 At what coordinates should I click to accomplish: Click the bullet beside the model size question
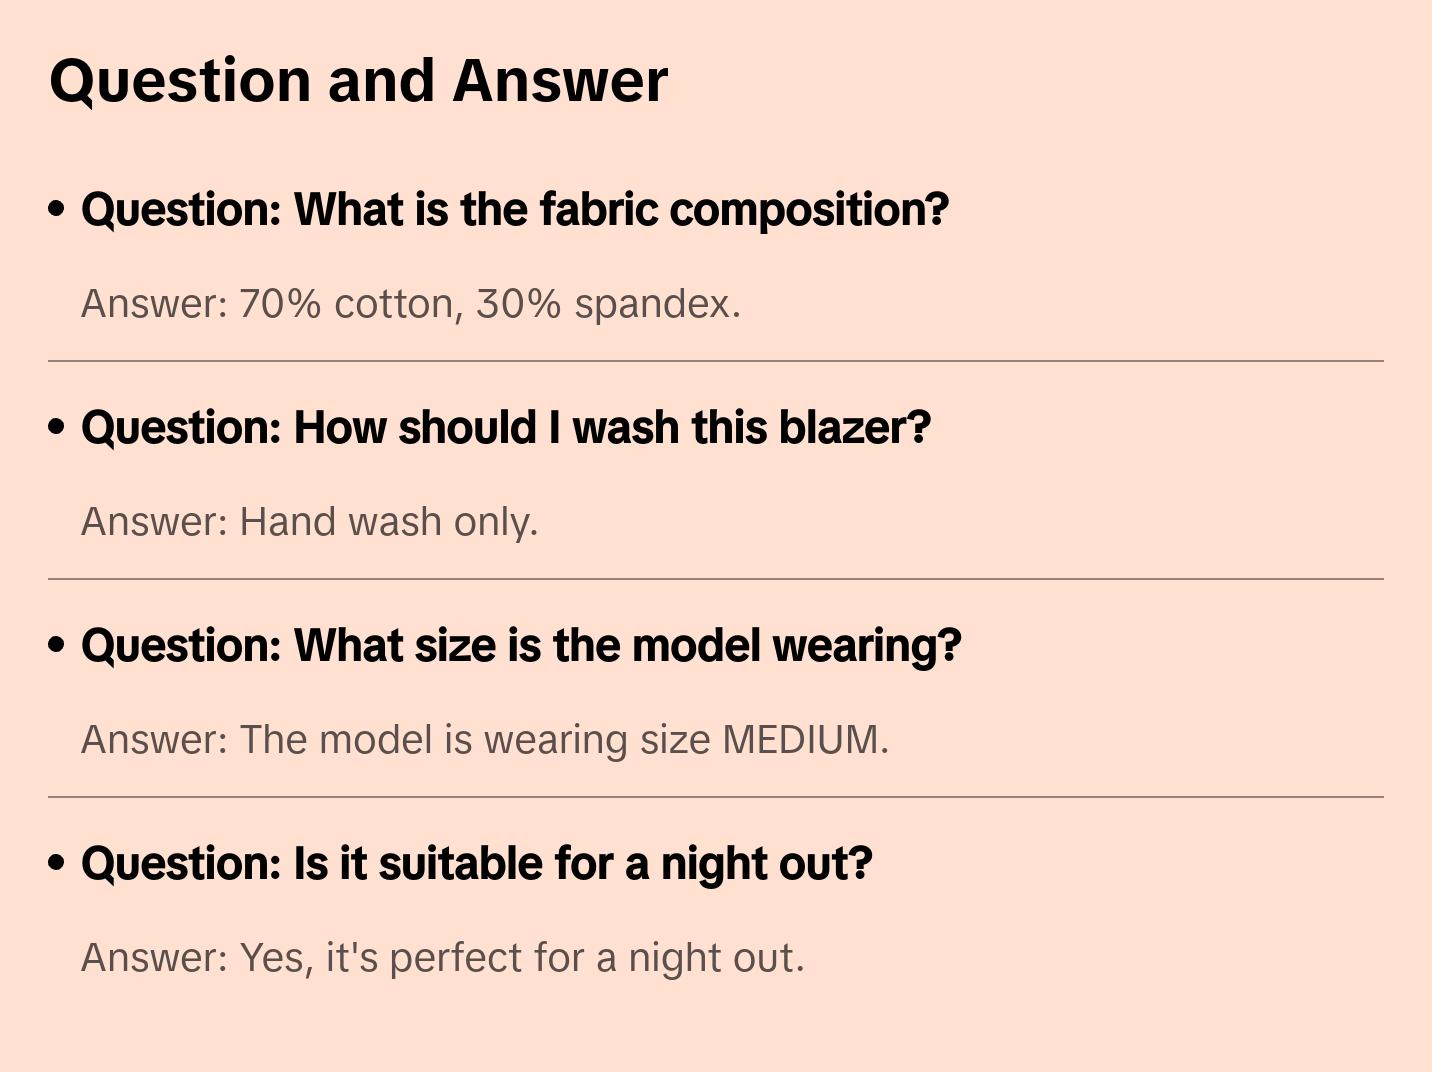click(x=57, y=645)
